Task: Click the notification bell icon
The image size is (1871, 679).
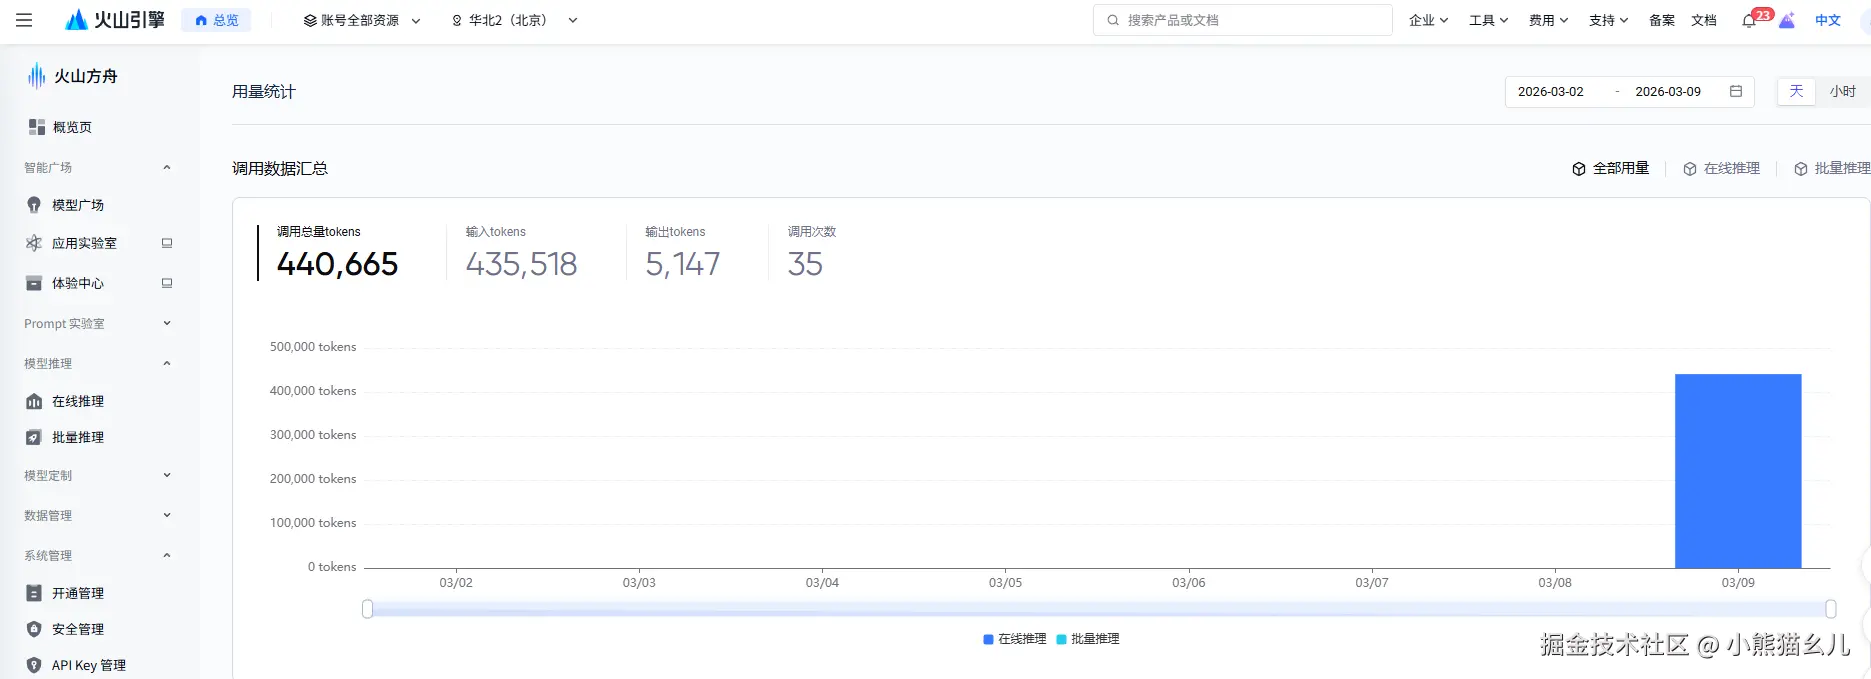Action: pos(1748,21)
